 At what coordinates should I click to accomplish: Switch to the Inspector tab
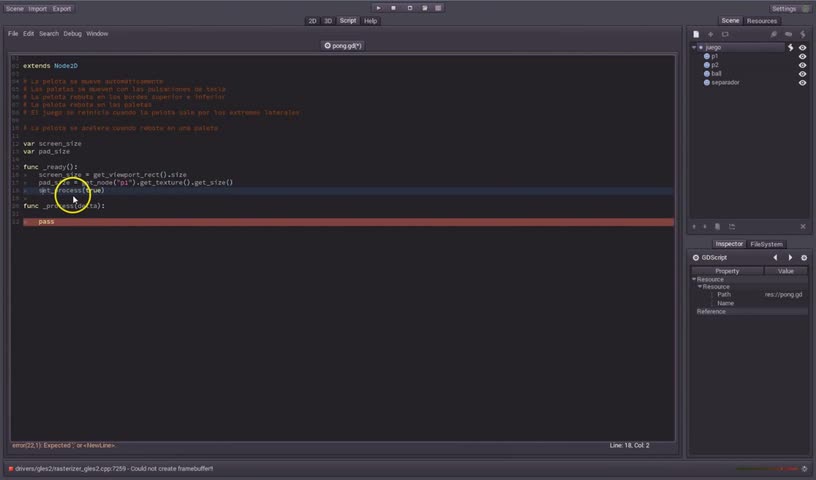[729, 244]
